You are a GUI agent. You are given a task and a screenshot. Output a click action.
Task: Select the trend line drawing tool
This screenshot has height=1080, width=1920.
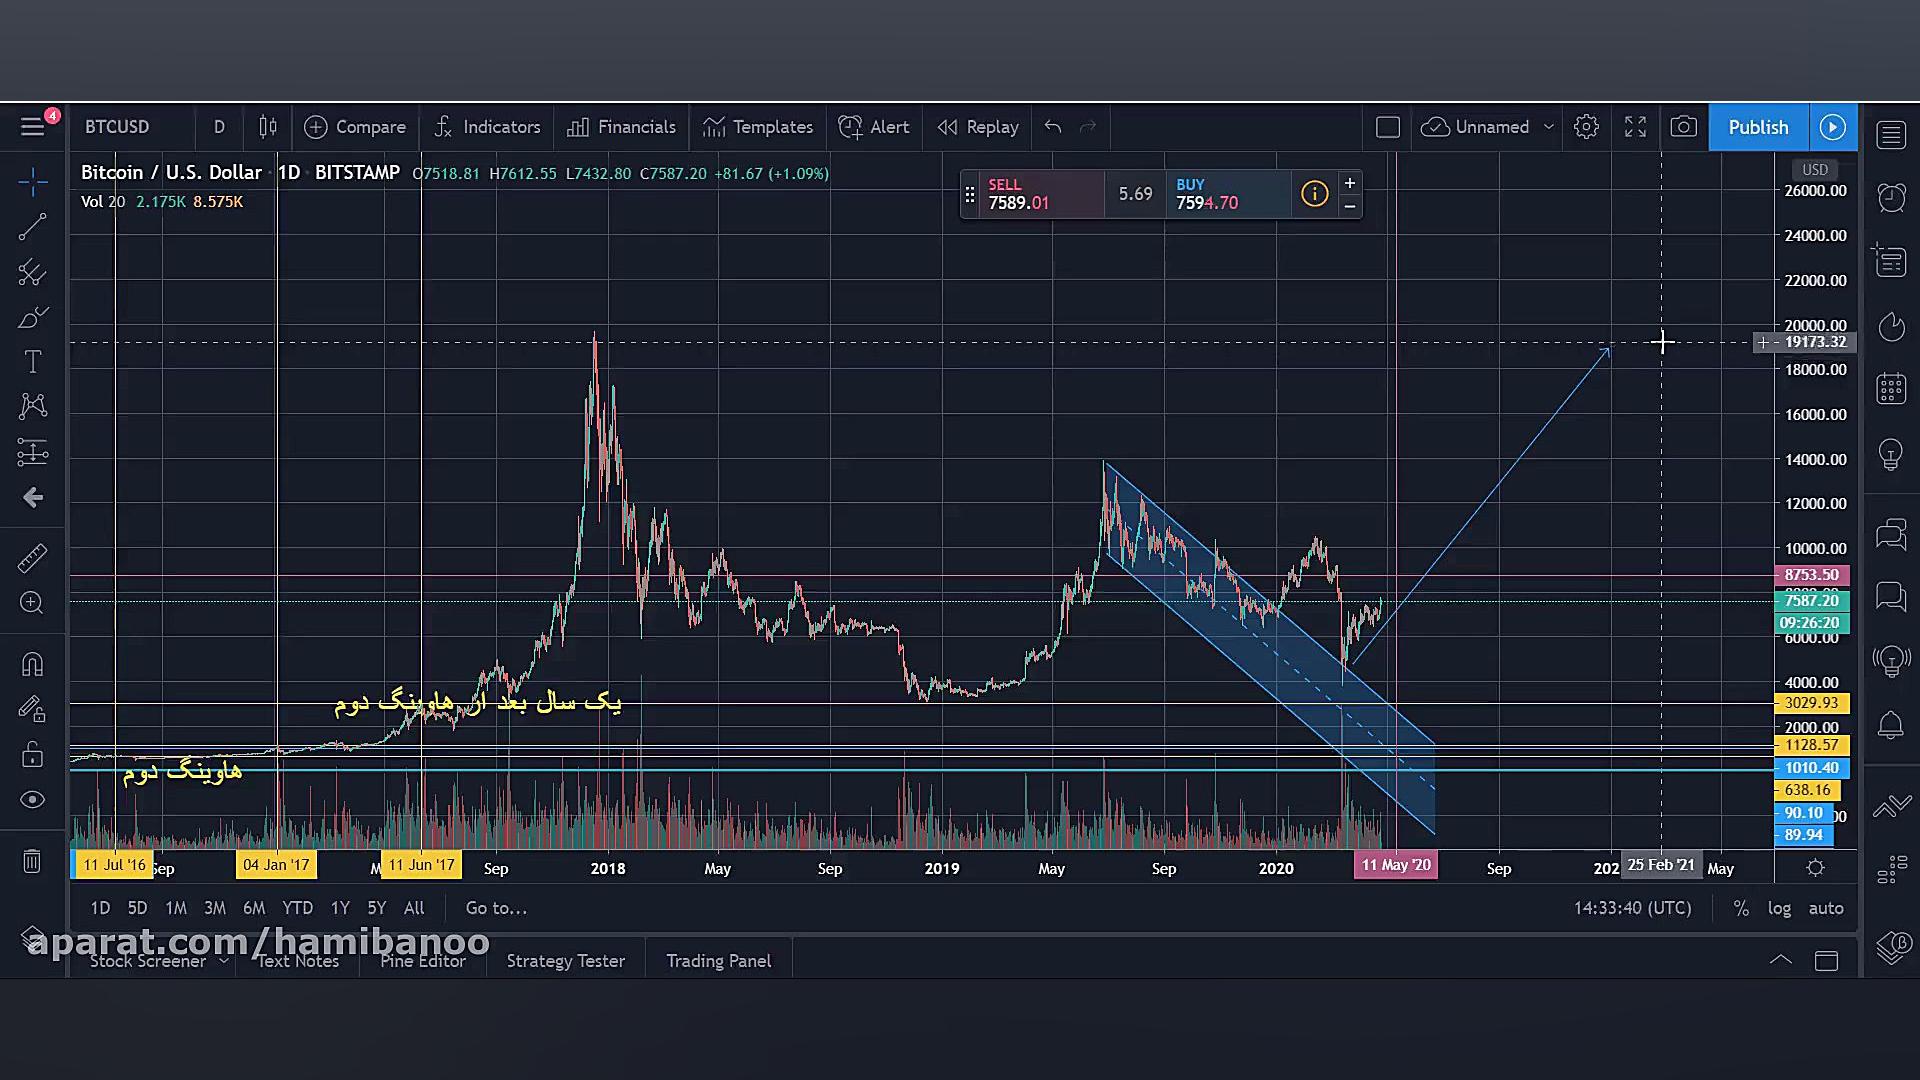tap(32, 227)
